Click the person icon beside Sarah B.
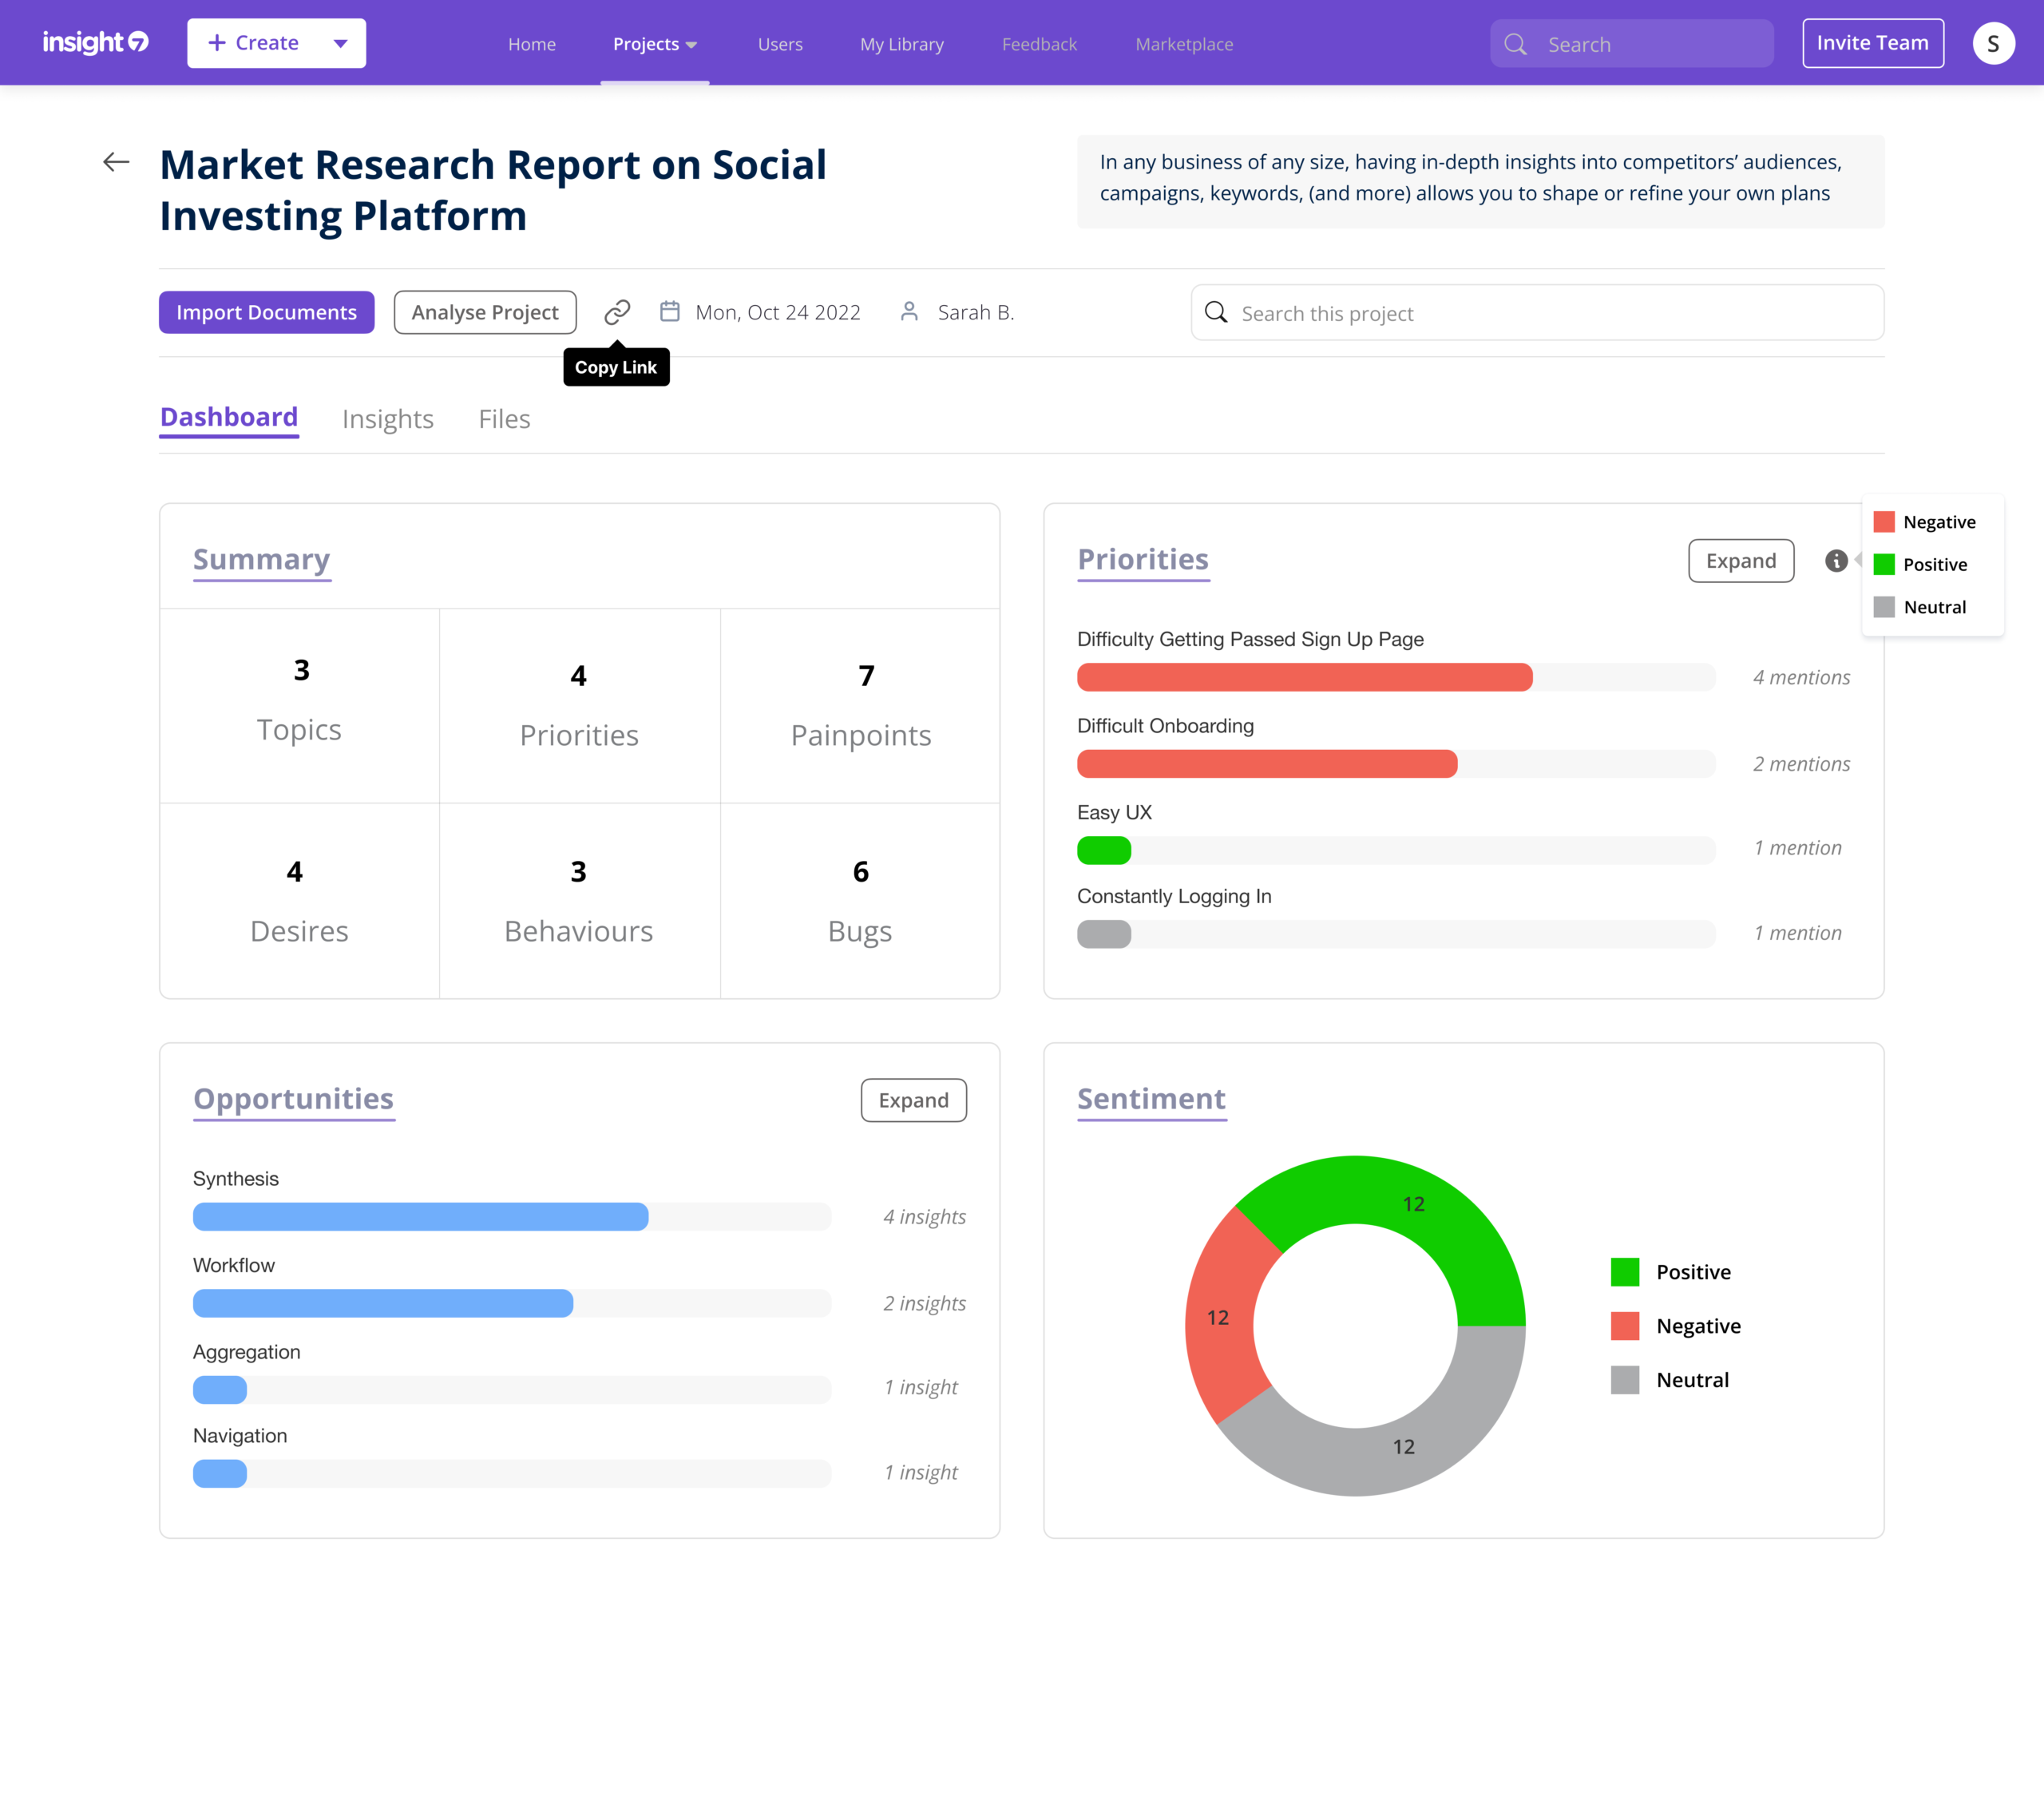 point(909,312)
